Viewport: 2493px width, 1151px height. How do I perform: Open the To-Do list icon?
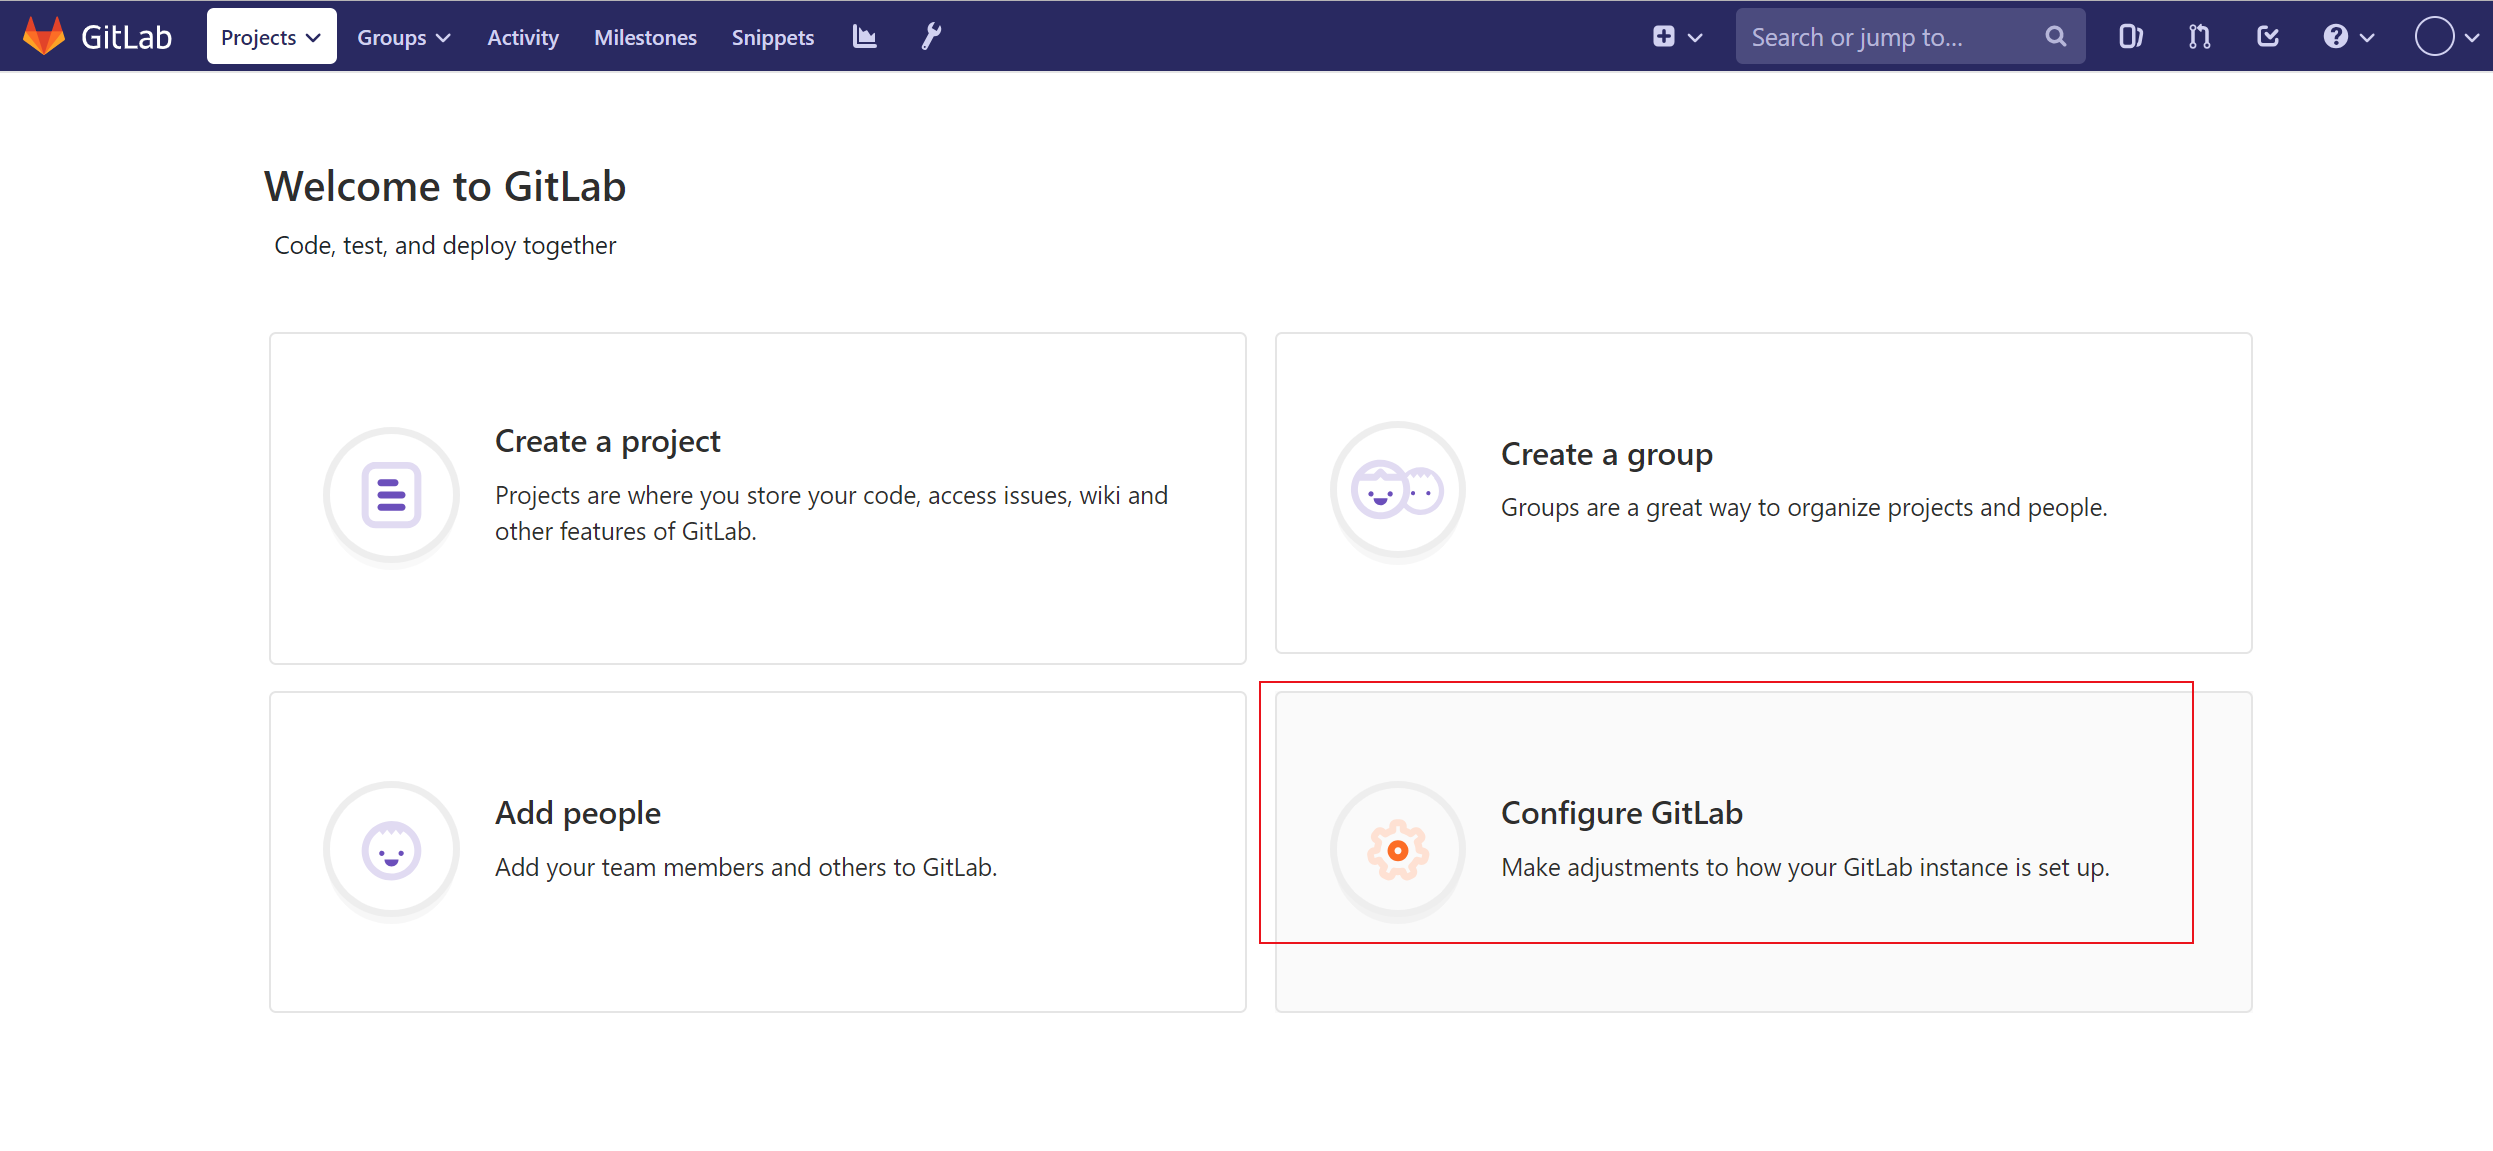point(2268,37)
